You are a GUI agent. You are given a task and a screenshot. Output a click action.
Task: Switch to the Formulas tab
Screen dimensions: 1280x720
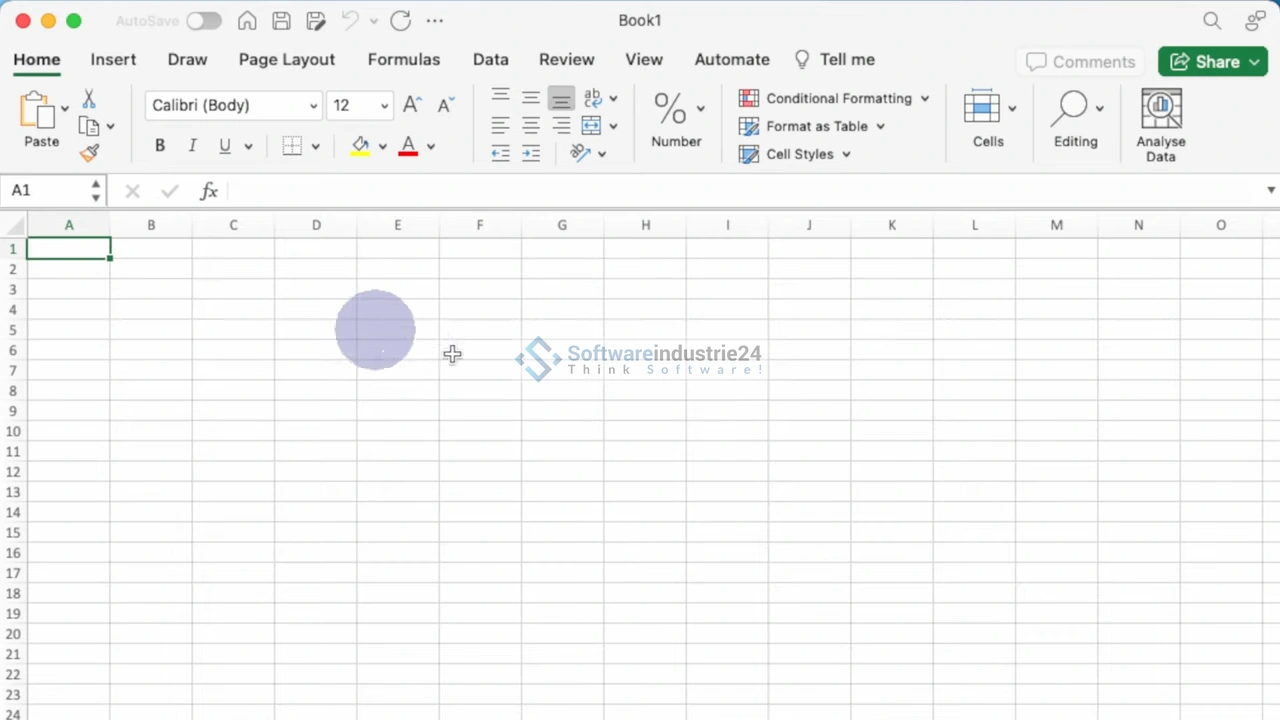coord(403,60)
